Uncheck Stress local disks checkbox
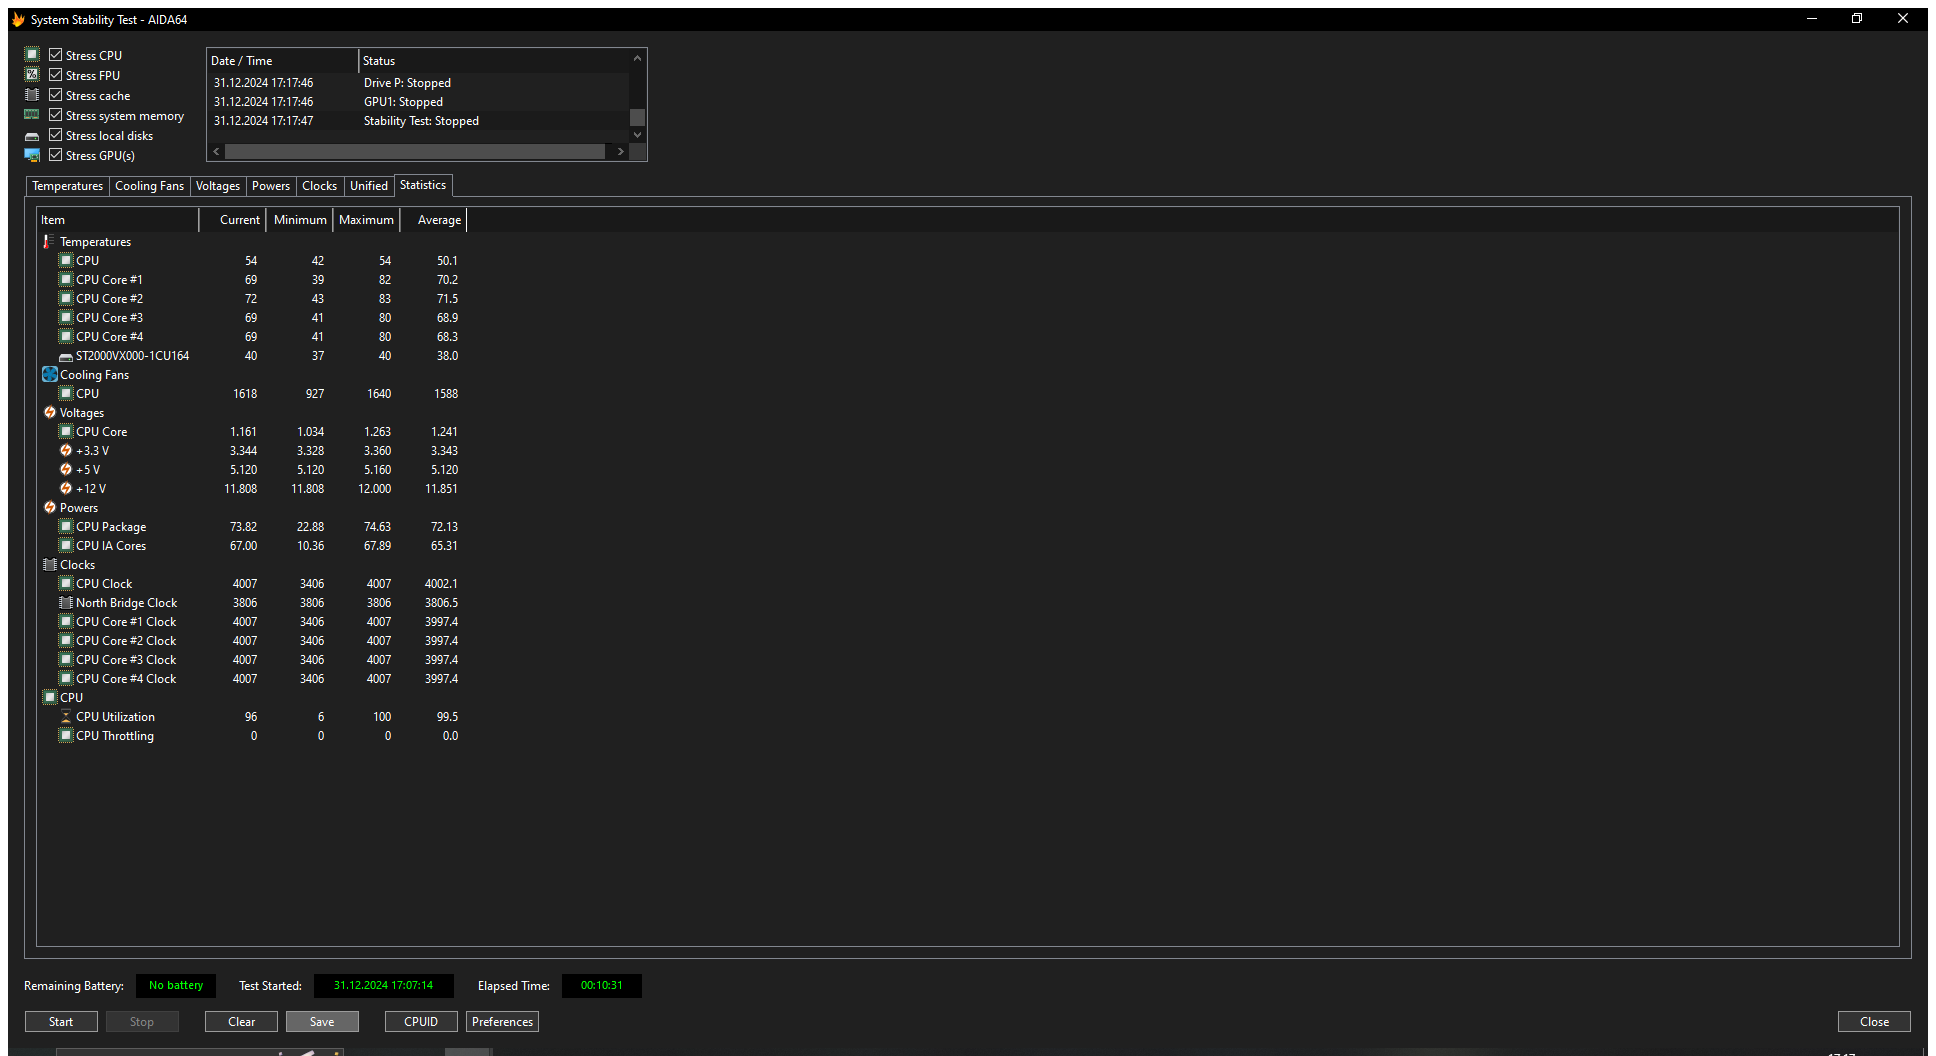Viewport: 1936px width, 1056px height. (56, 135)
